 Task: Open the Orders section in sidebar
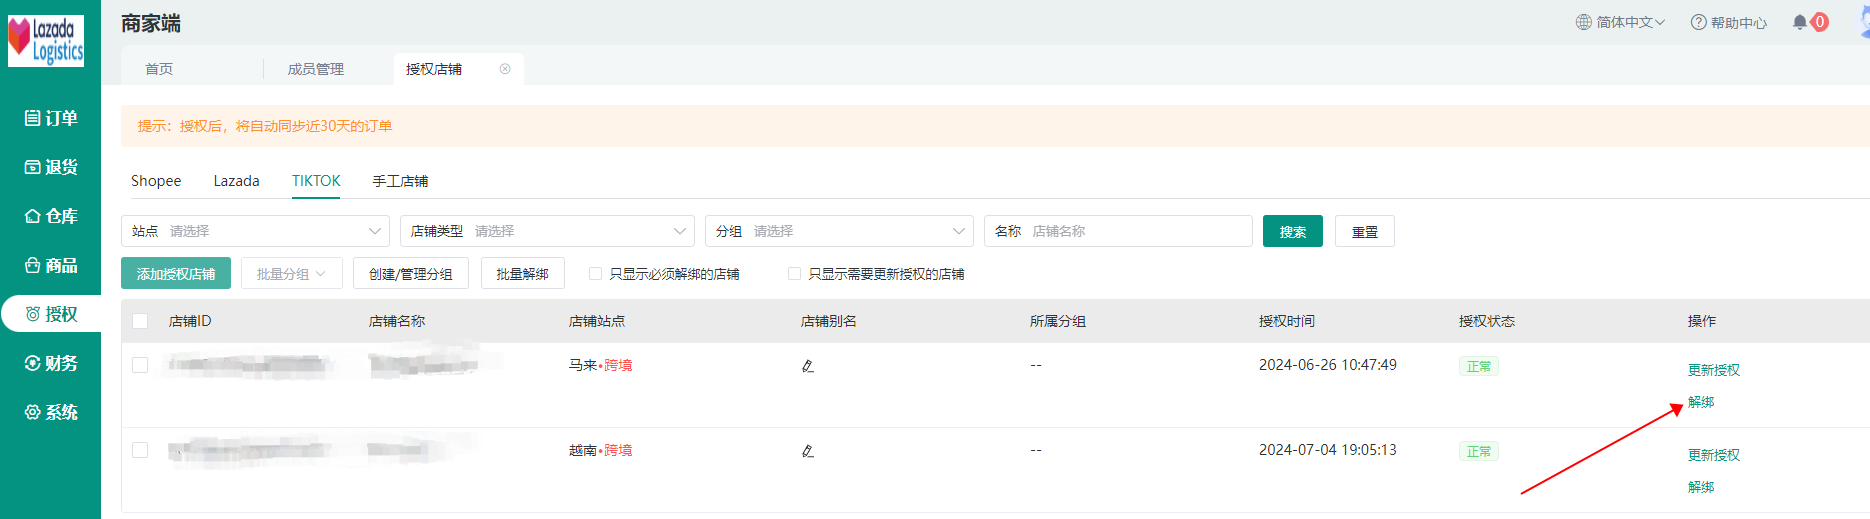point(51,118)
